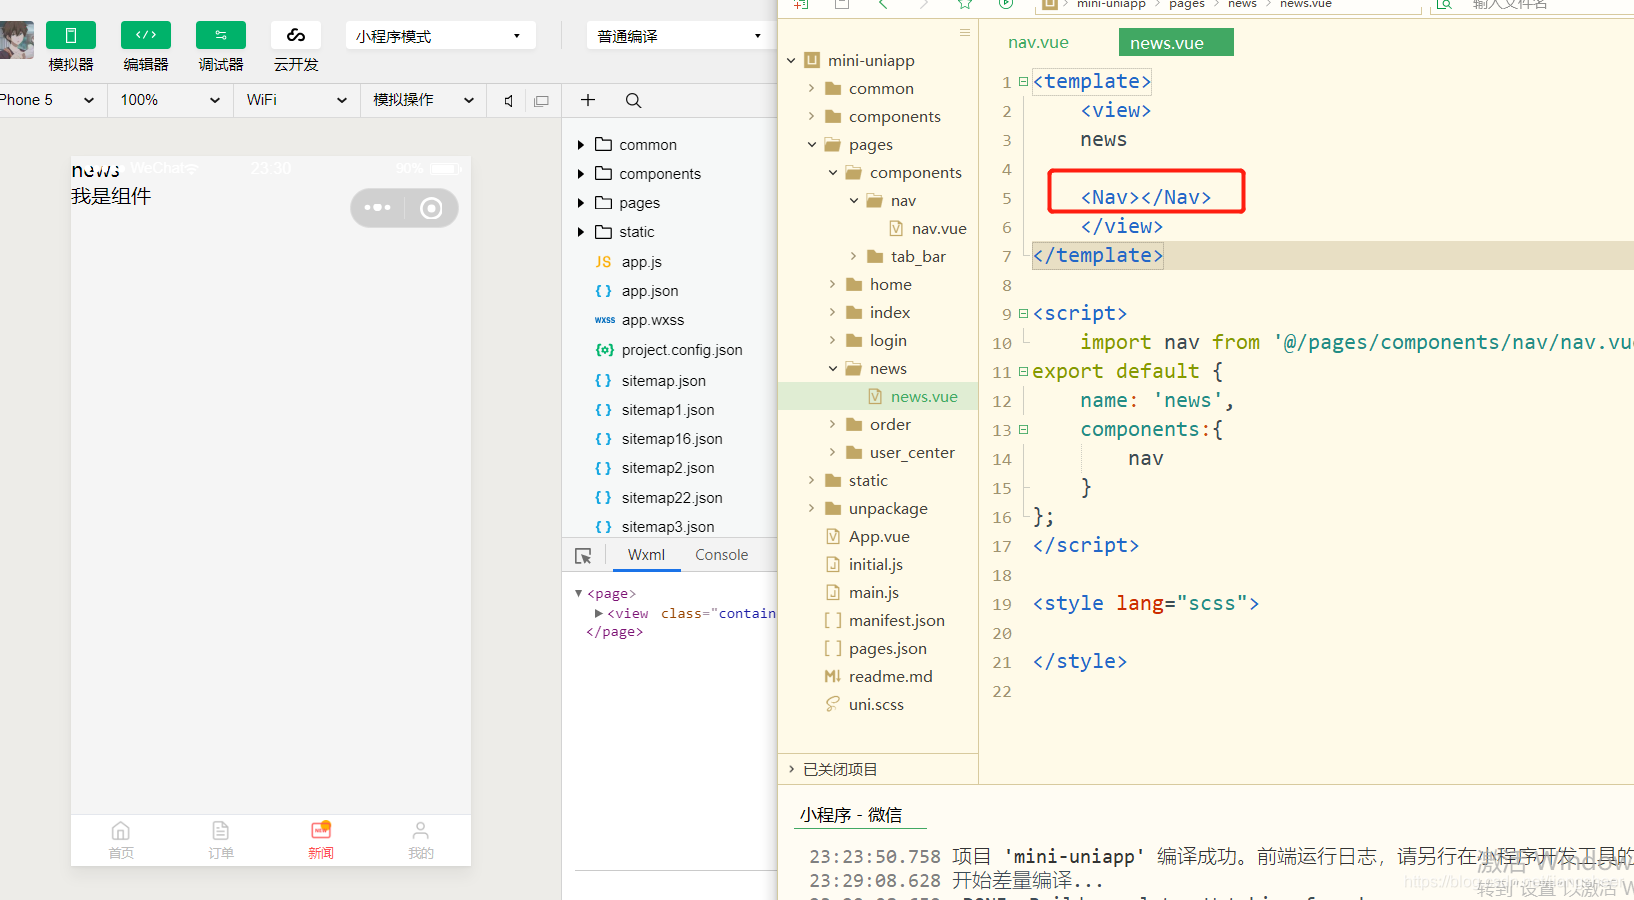Expand the common folder in devtools tree

tap(580, 145)
